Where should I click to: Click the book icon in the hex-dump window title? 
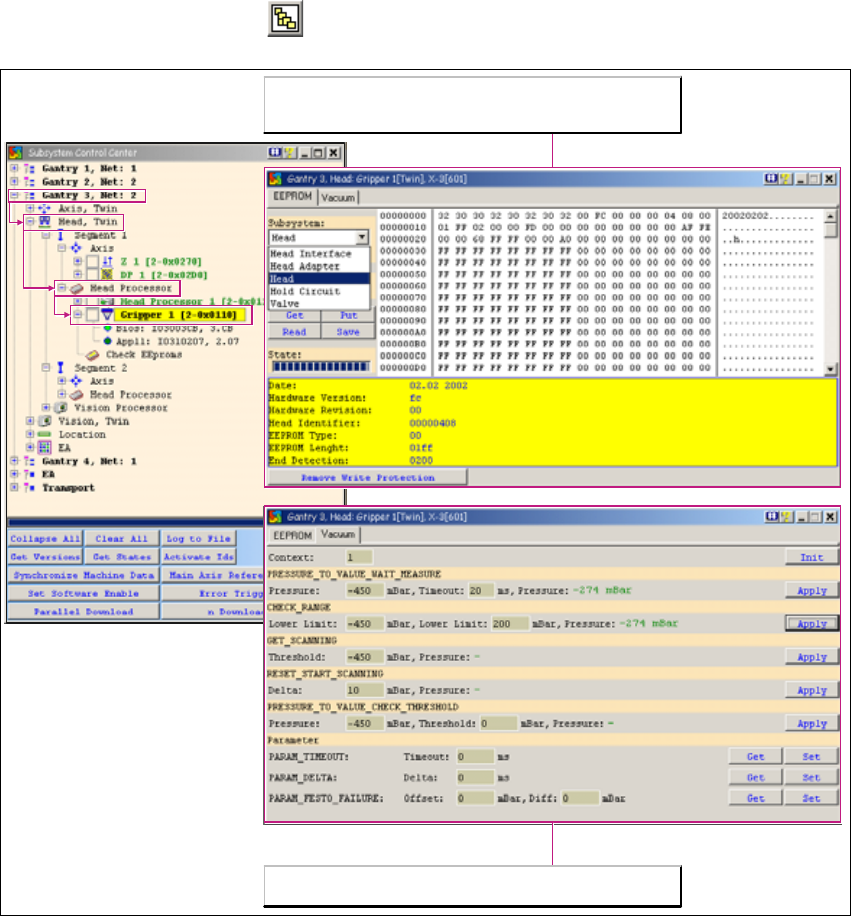pyautogui.click(x=771, y=179)
